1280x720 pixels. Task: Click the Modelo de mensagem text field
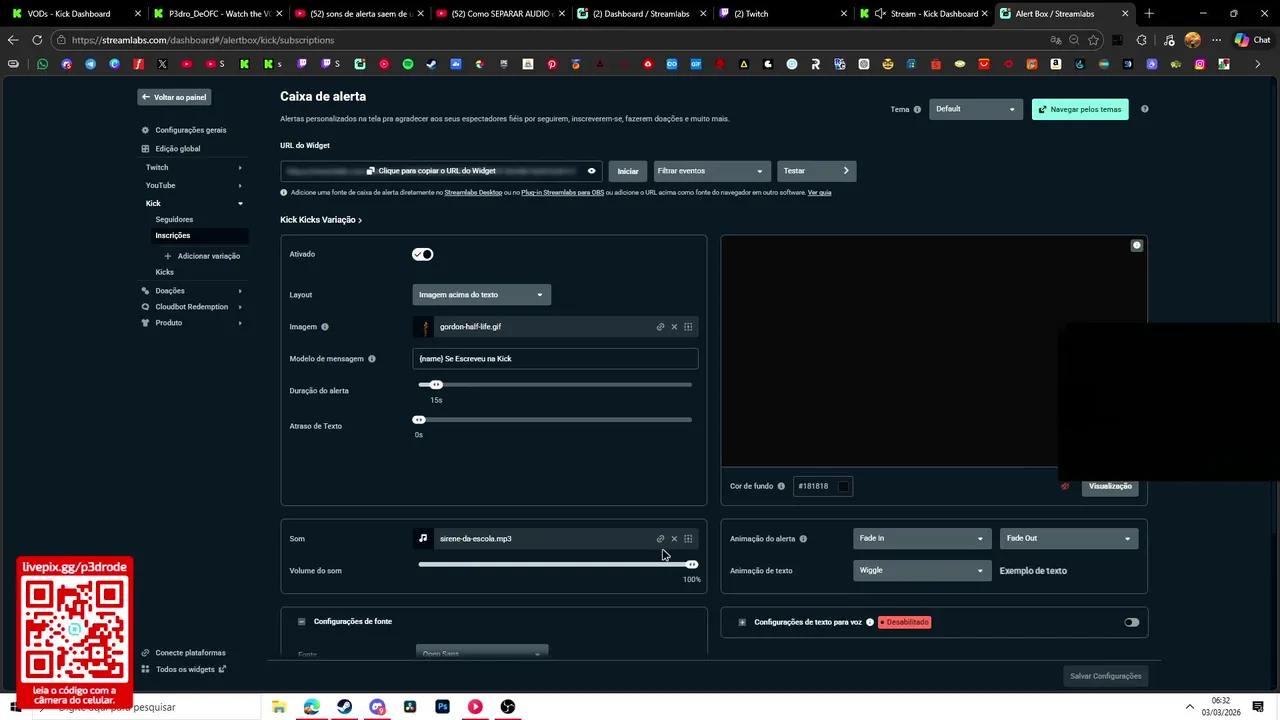(555, 359)
